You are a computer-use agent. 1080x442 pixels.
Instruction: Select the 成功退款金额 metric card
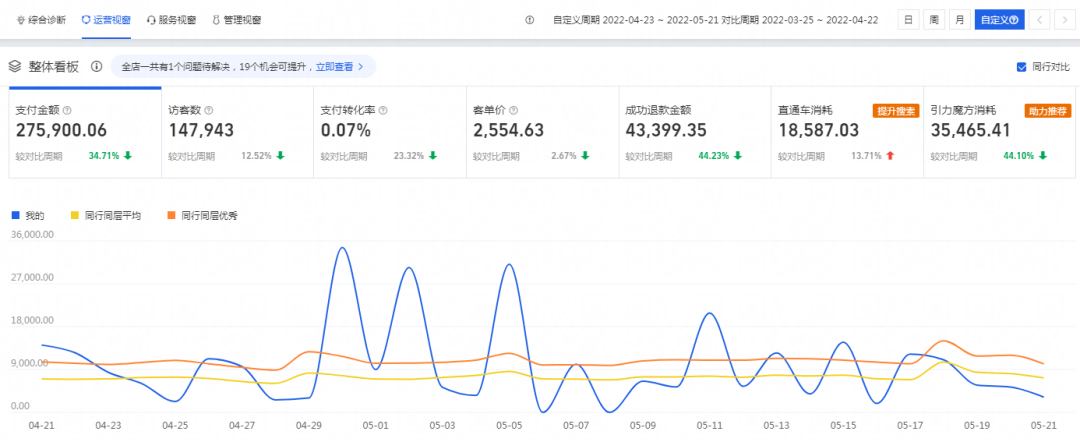[694, 130]
